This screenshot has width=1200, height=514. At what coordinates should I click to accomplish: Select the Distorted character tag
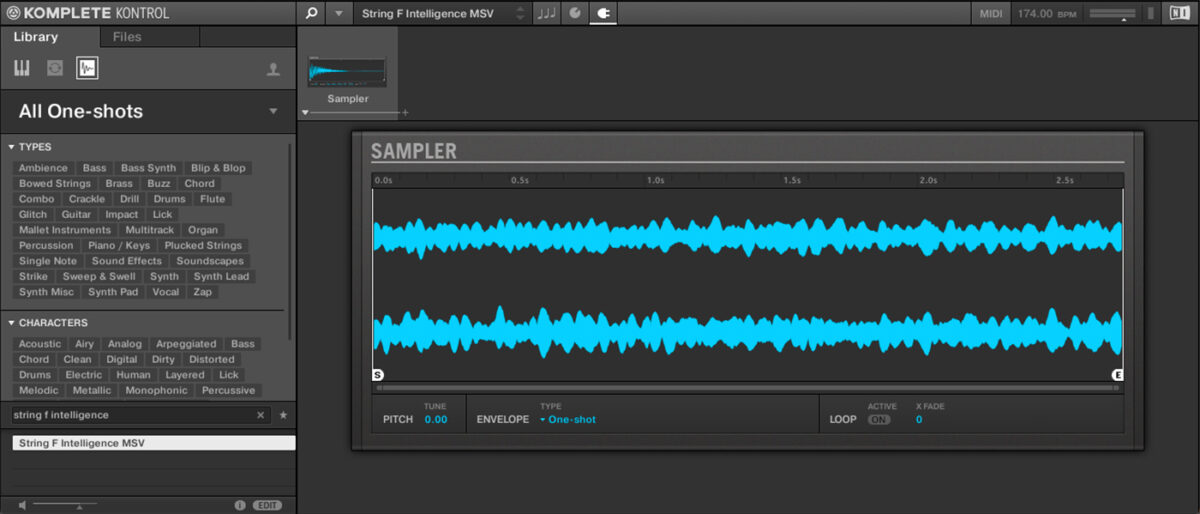[x=212, y=360]
